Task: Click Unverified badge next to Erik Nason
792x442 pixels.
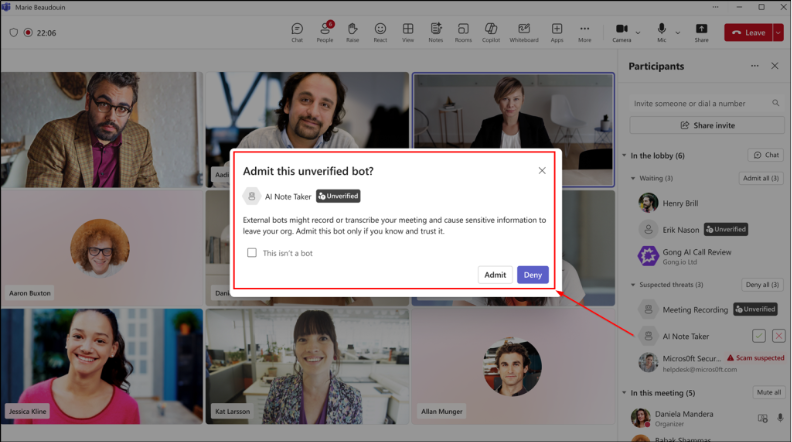Action: point(726,229)
